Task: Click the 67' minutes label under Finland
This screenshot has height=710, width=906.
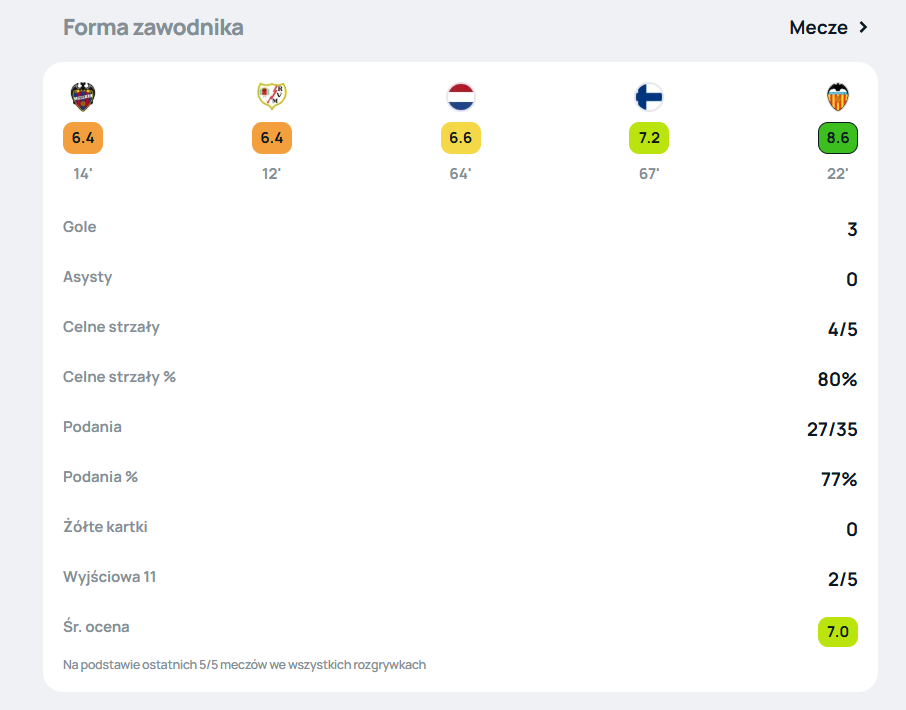Action: (x=649, y=174)
